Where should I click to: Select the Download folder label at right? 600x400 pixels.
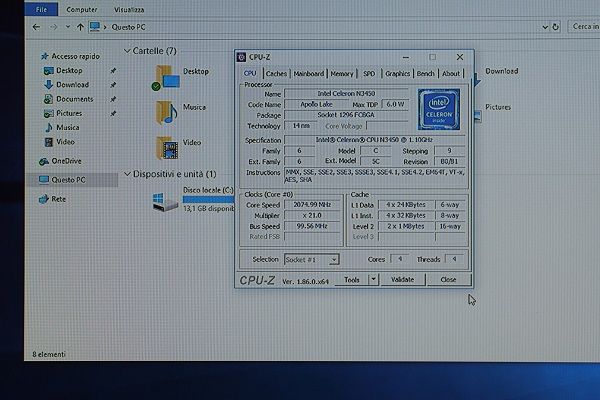pos(502,71)
